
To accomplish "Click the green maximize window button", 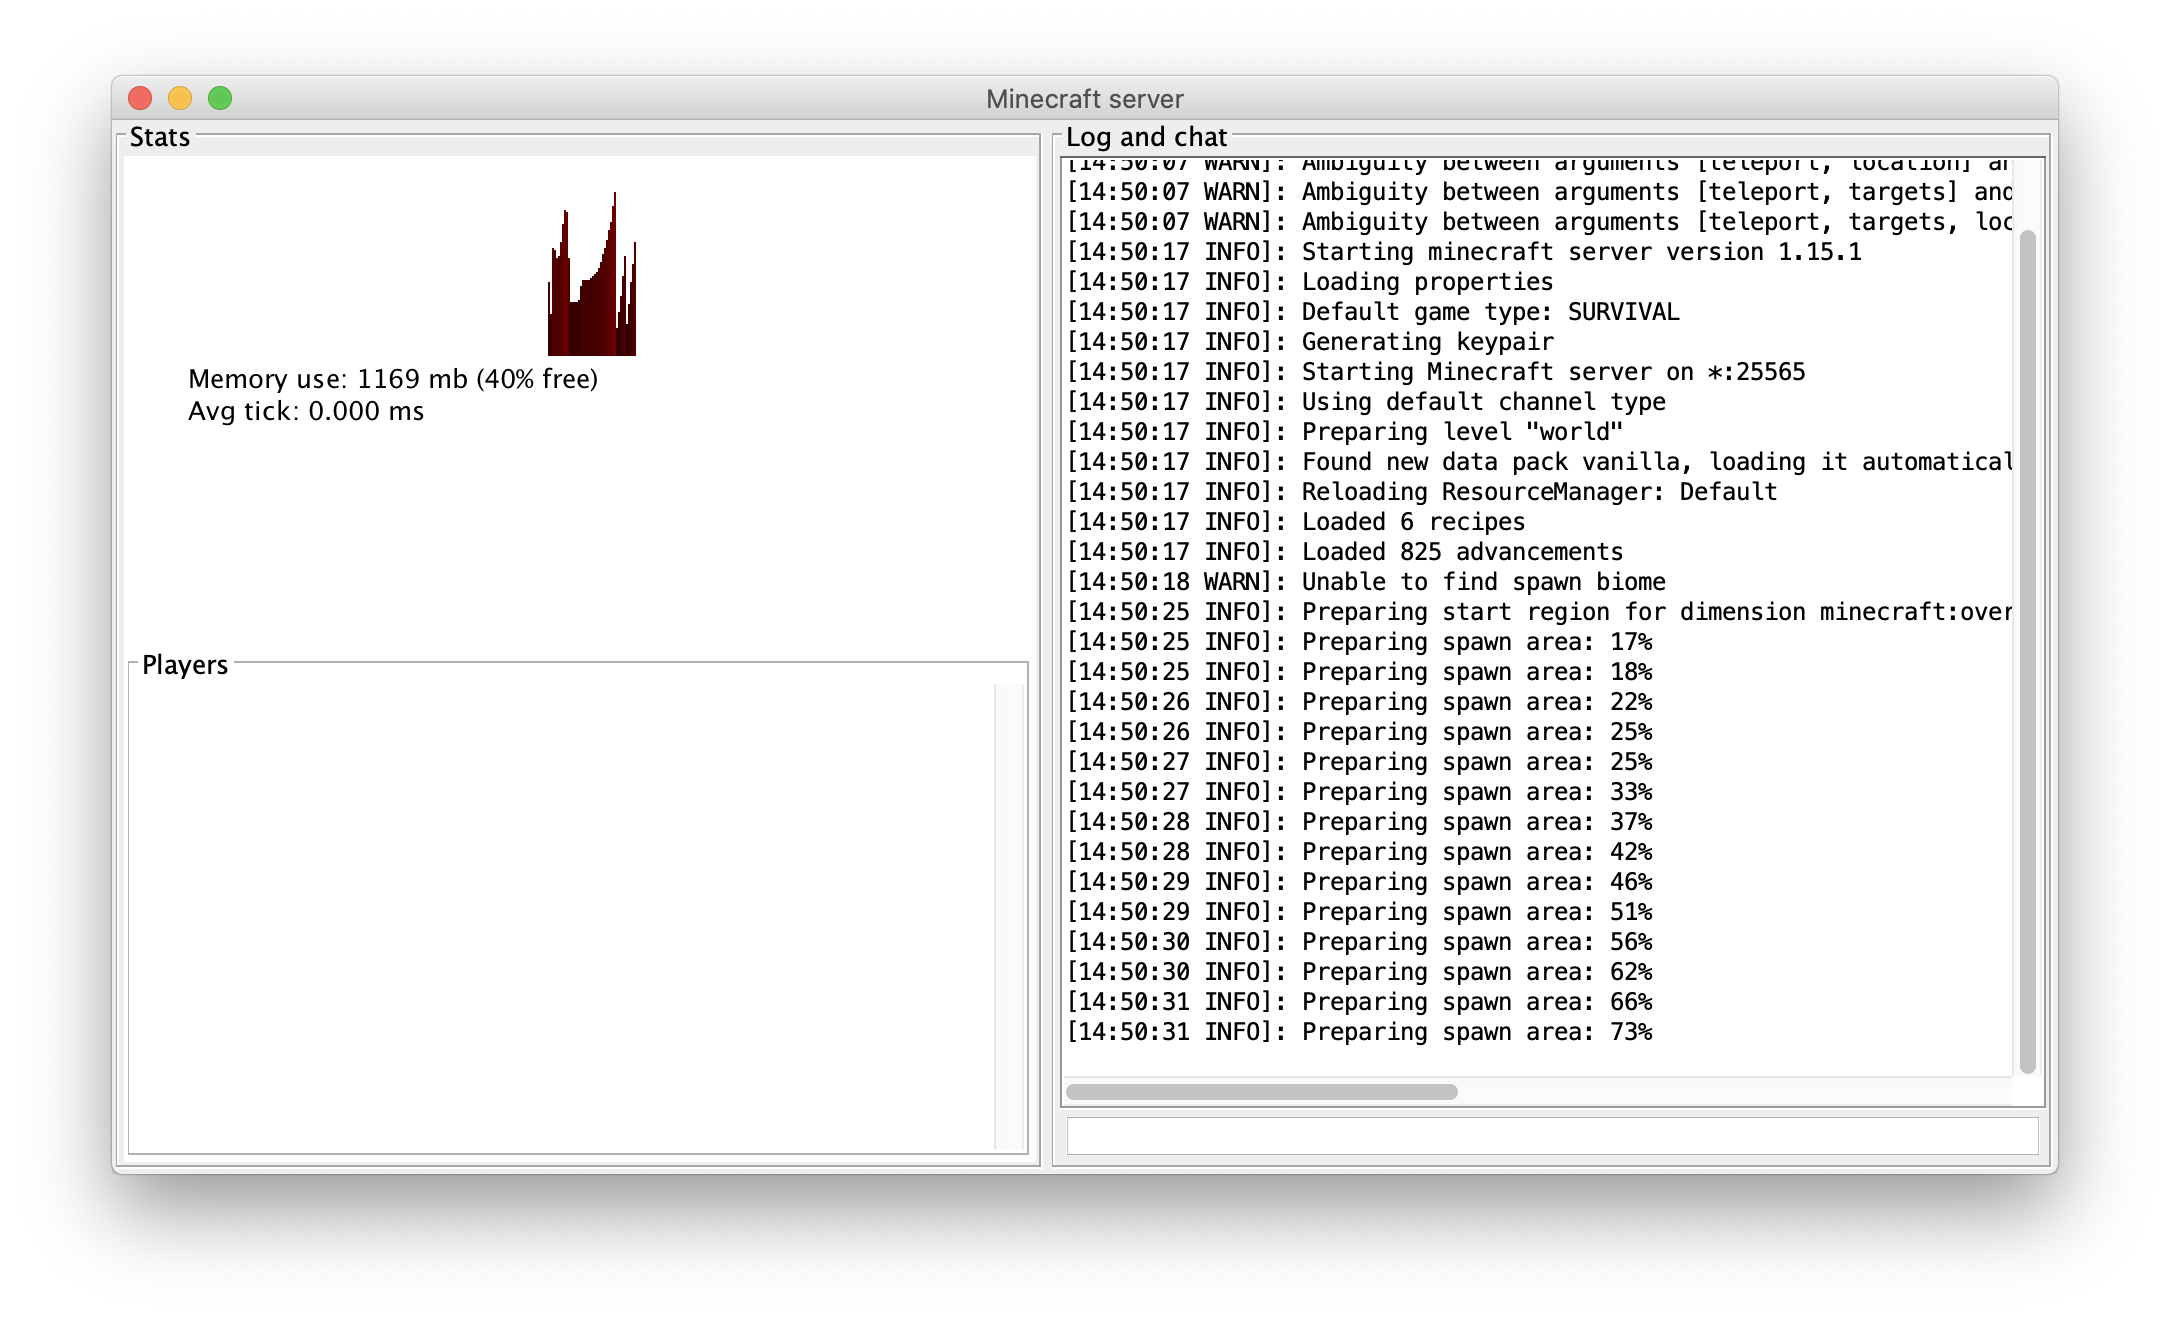I will click(220, 98).
